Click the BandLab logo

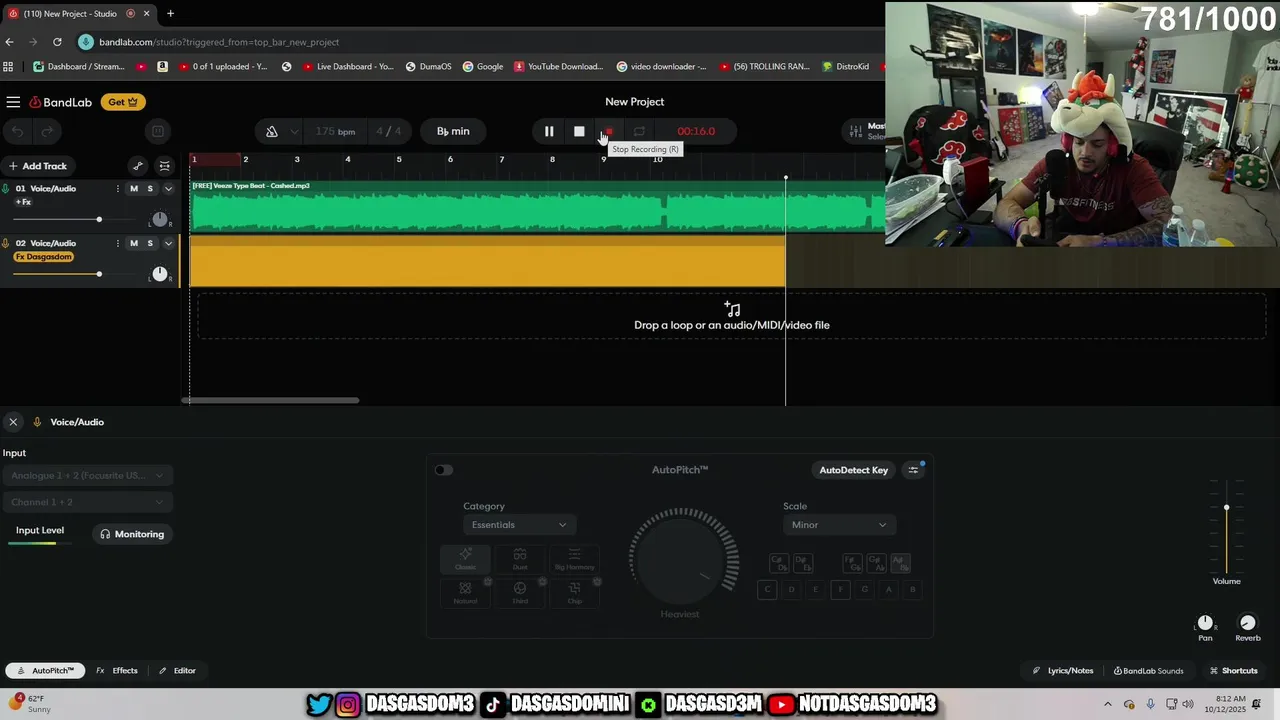click(x=60, y=102)
